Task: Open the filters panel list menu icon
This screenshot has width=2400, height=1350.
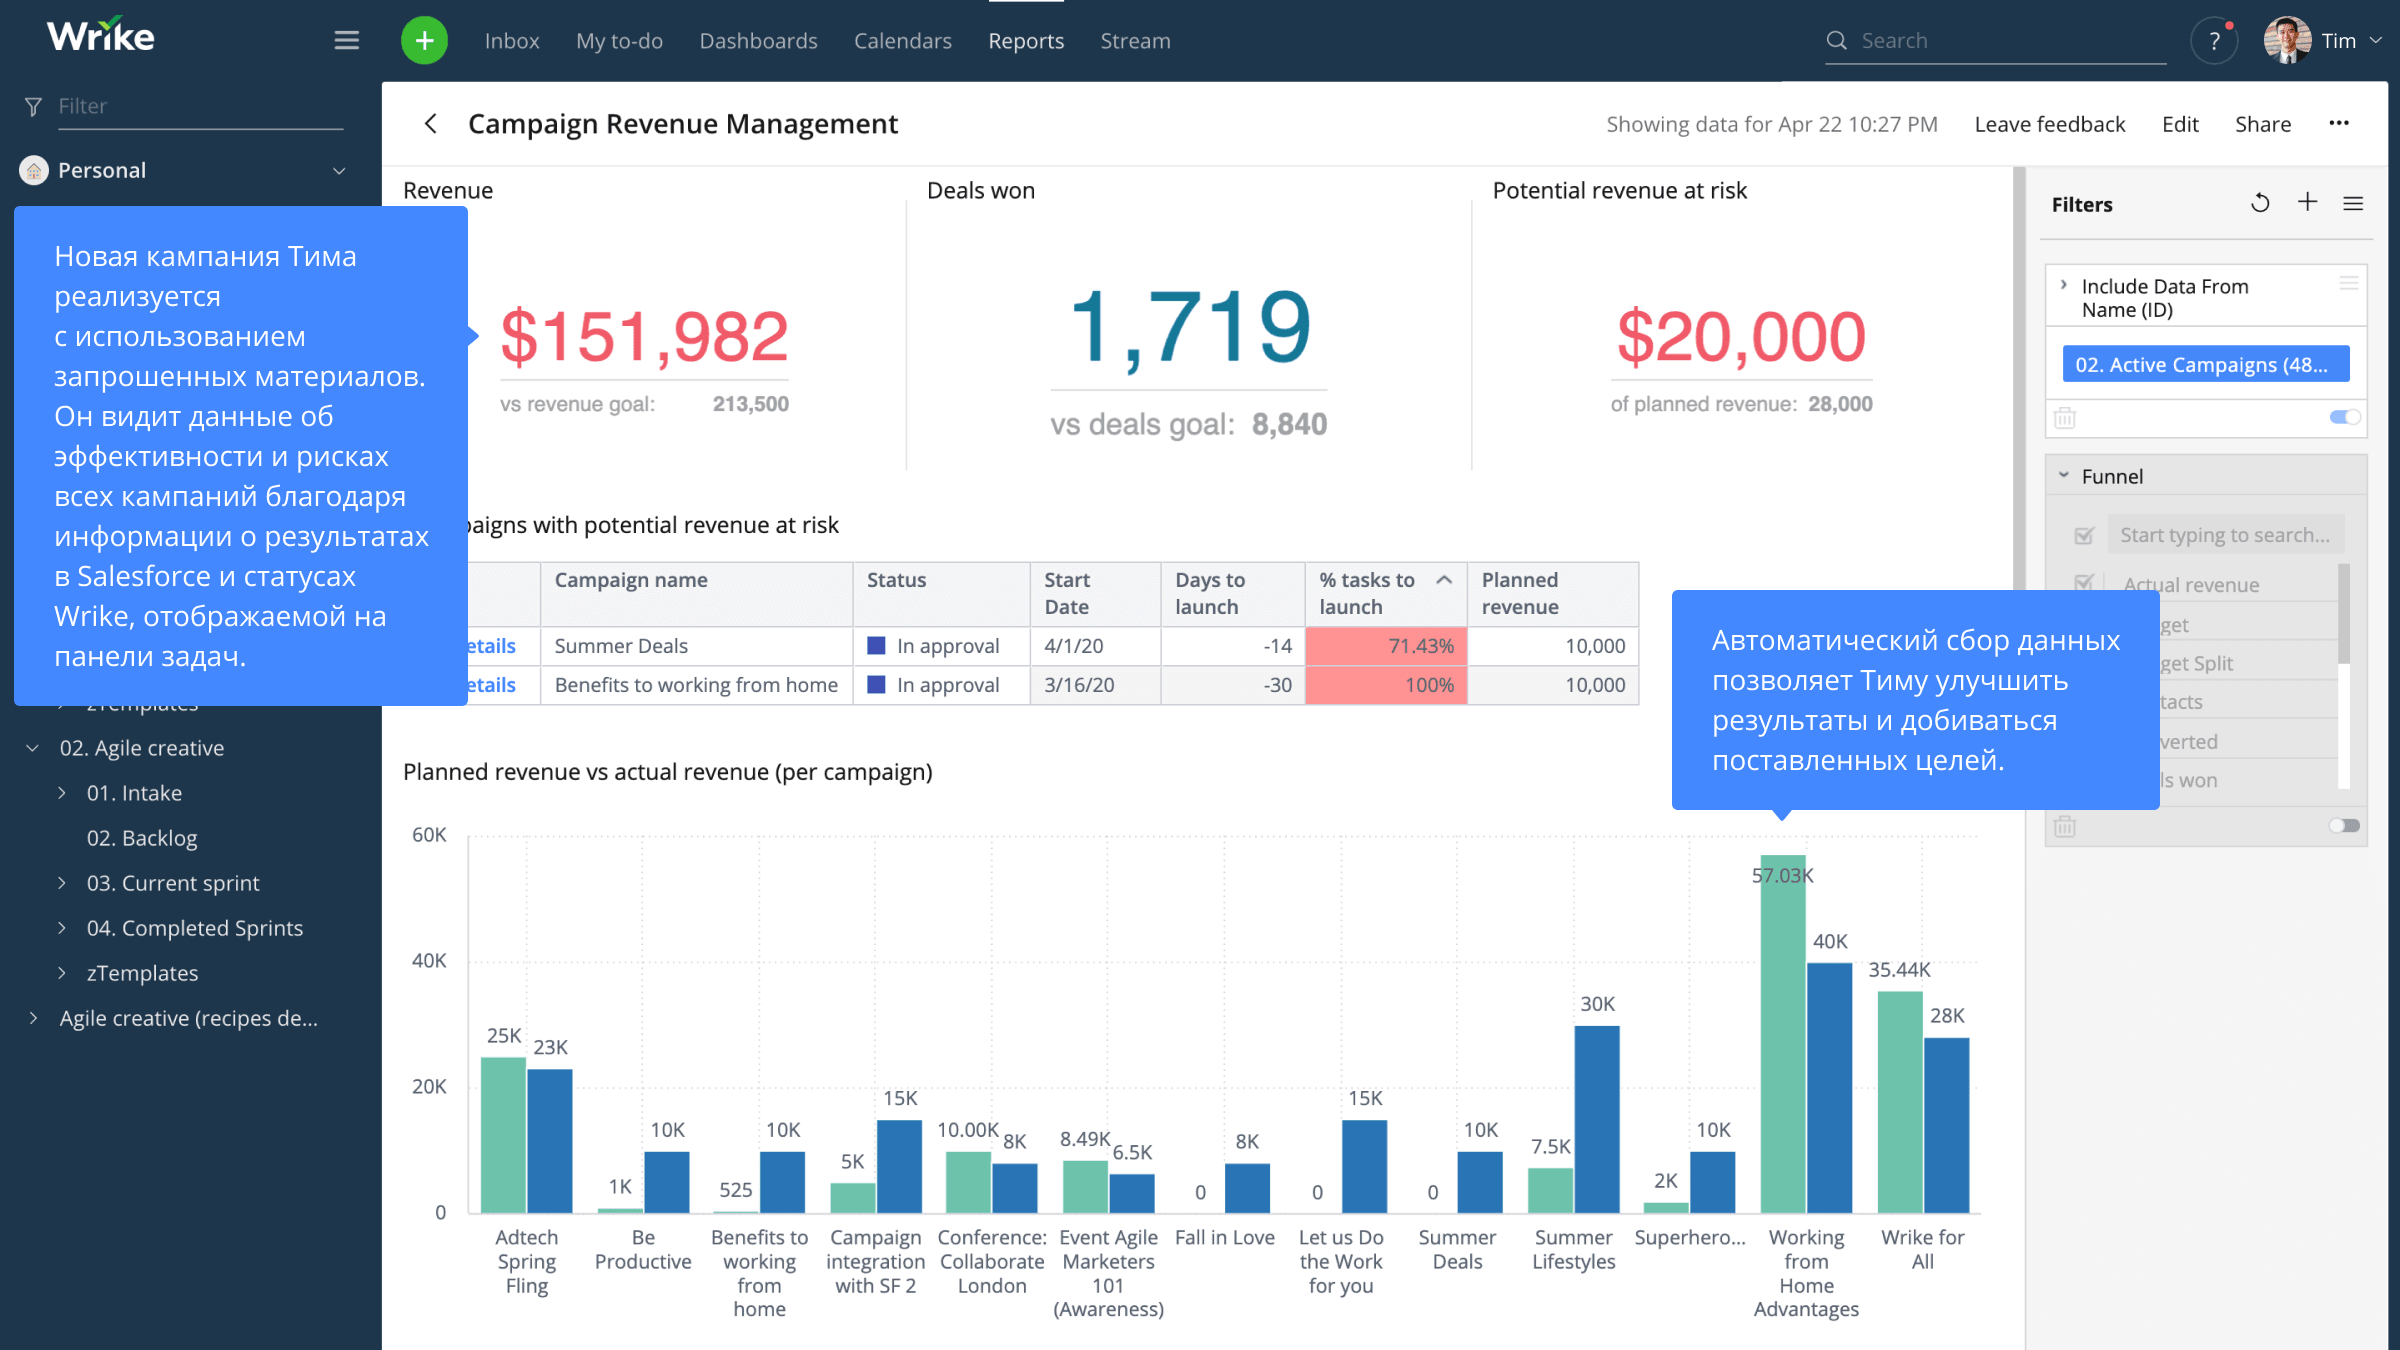Action: [x=2353, y=204]
